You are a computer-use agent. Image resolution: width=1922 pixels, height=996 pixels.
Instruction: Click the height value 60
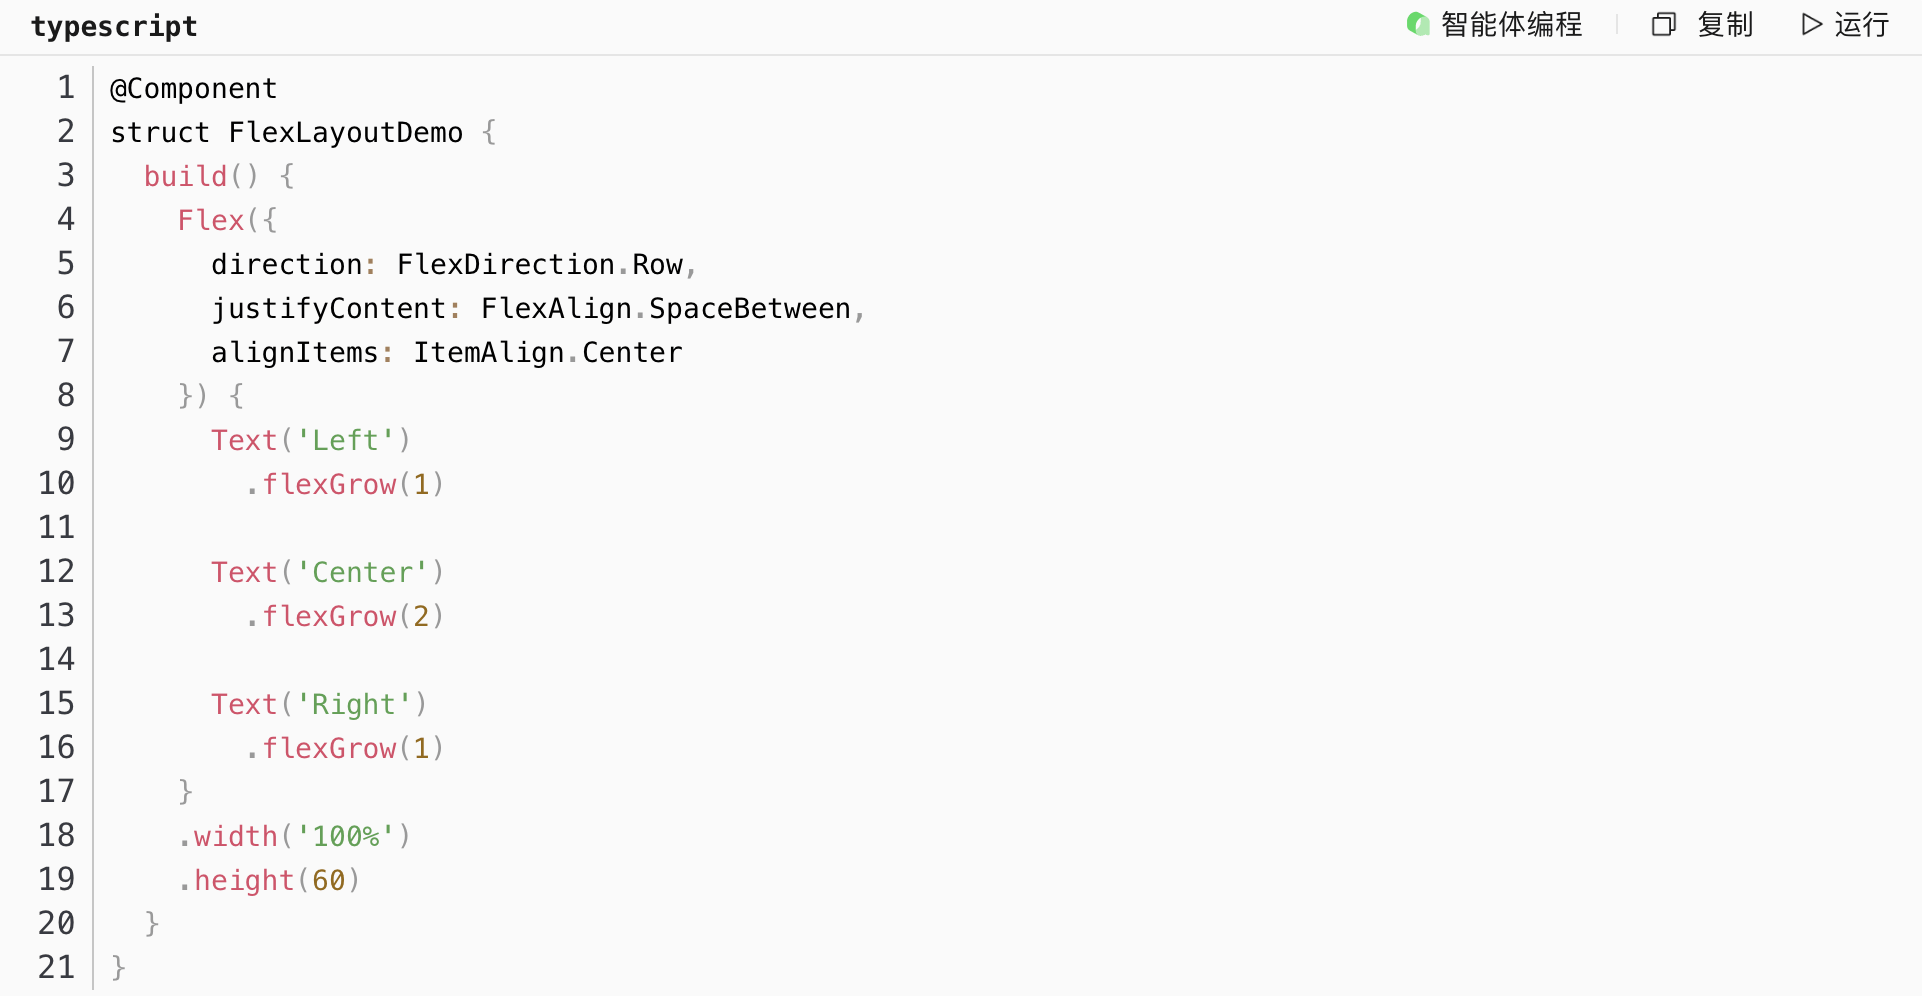328,881
